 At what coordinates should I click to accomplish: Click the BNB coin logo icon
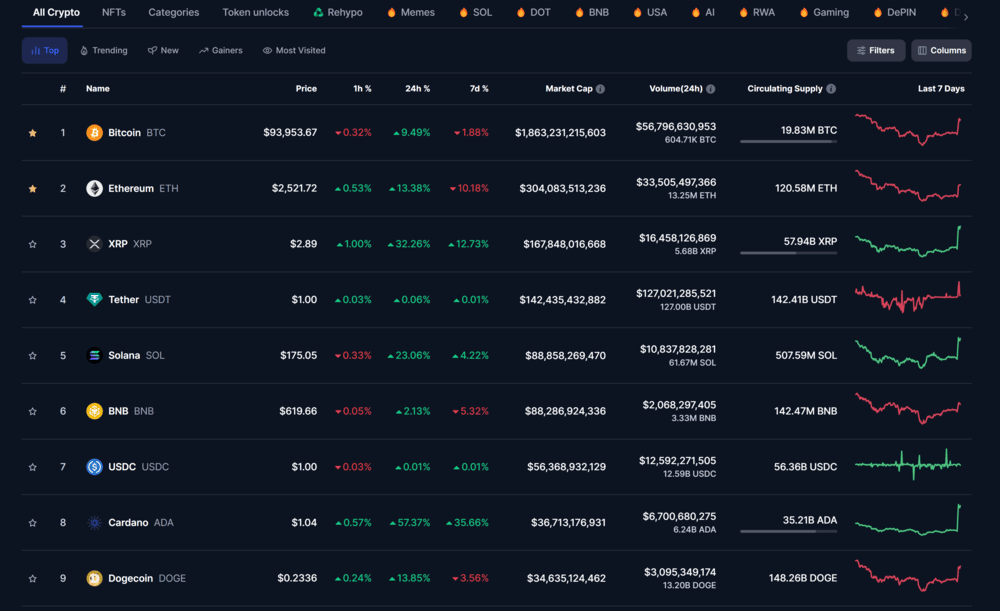pyautogui.click(x=94, y=411)
